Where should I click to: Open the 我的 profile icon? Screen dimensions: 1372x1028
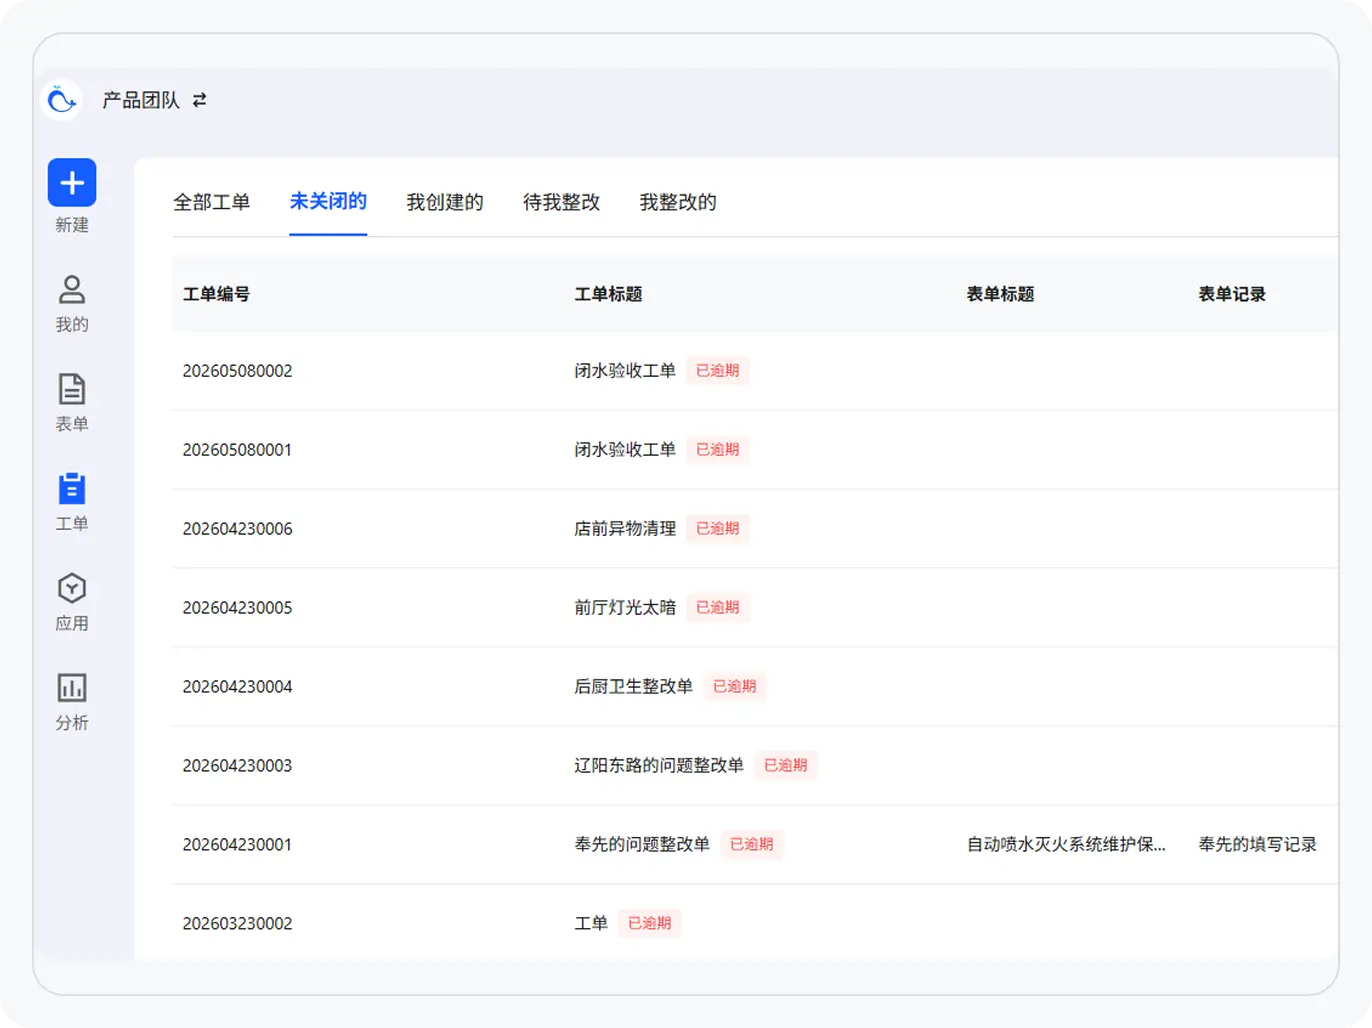click(x=72, y=290)
